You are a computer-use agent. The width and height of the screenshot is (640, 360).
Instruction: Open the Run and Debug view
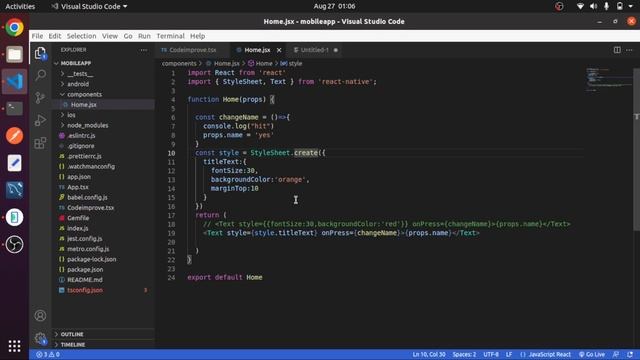[x=40, y=120]
